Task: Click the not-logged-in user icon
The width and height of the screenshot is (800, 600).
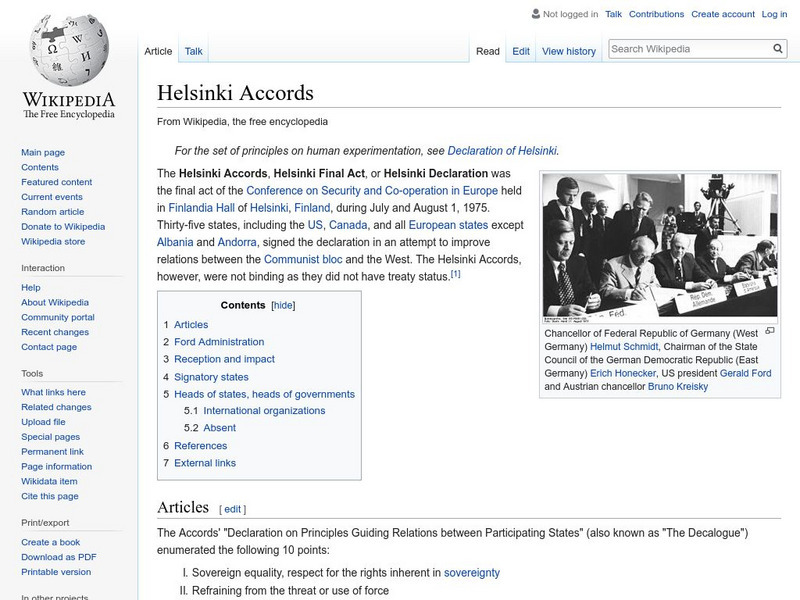Action: point(536,14)
